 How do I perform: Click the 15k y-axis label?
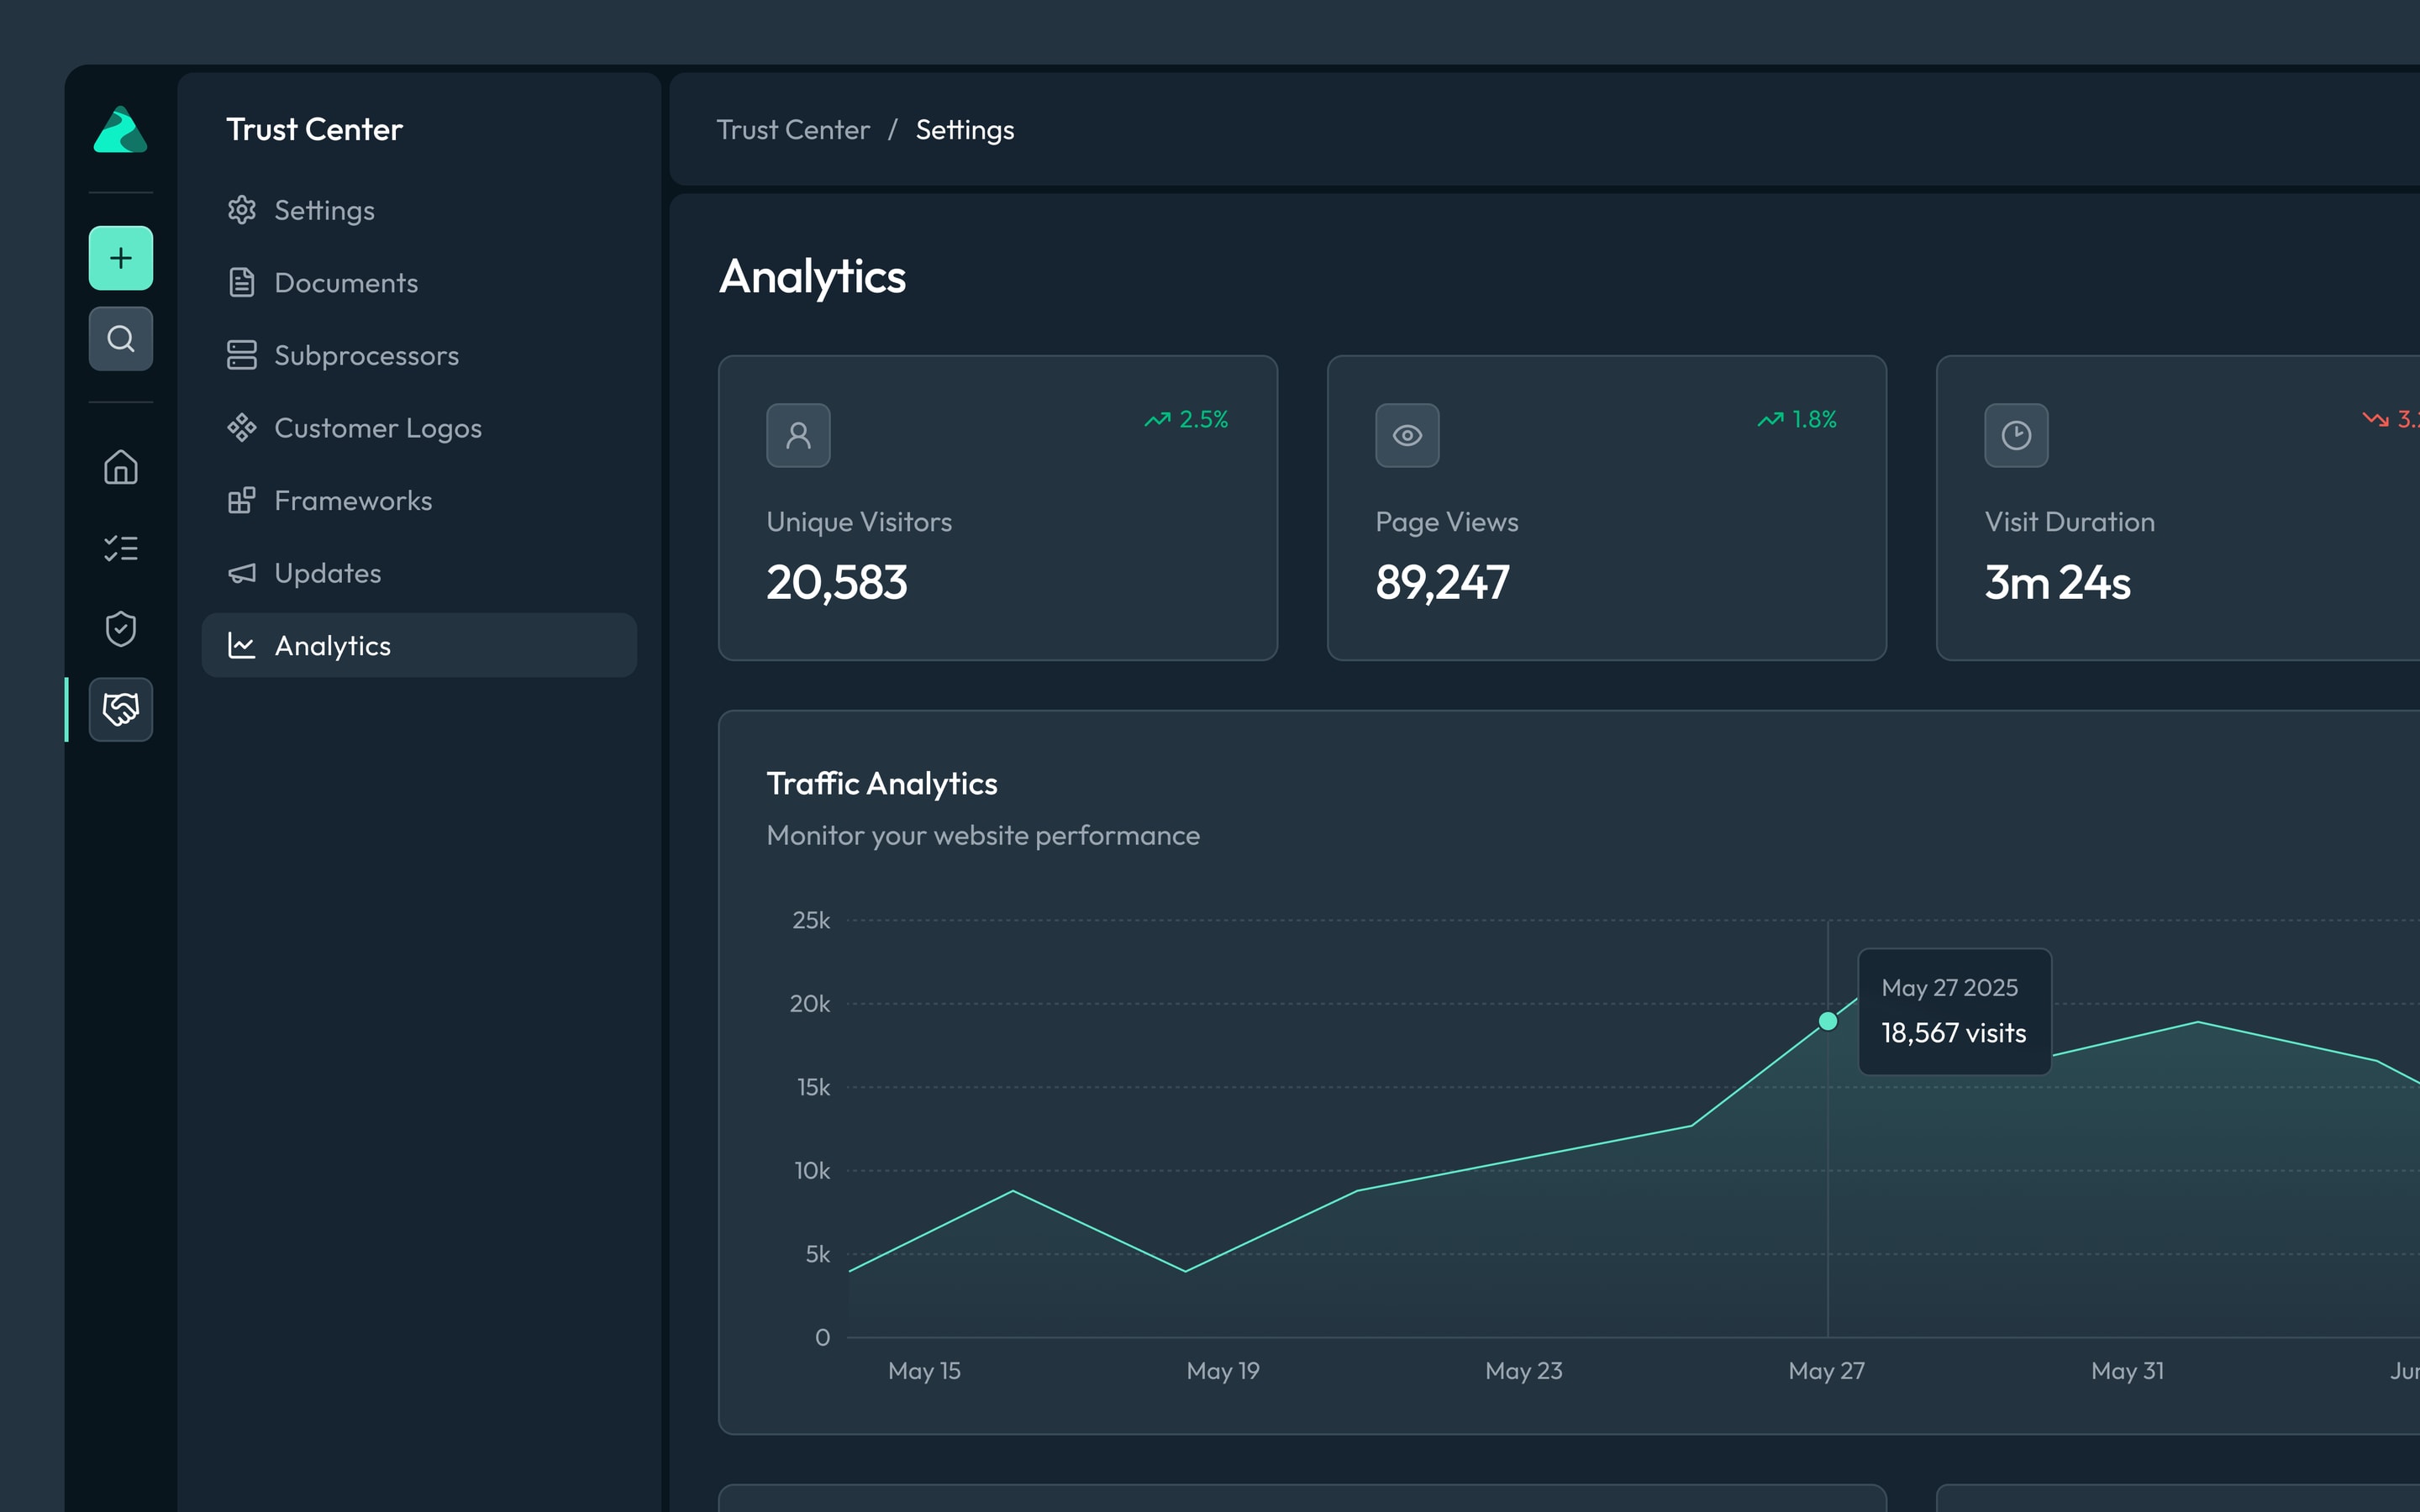click(813, 1087)
